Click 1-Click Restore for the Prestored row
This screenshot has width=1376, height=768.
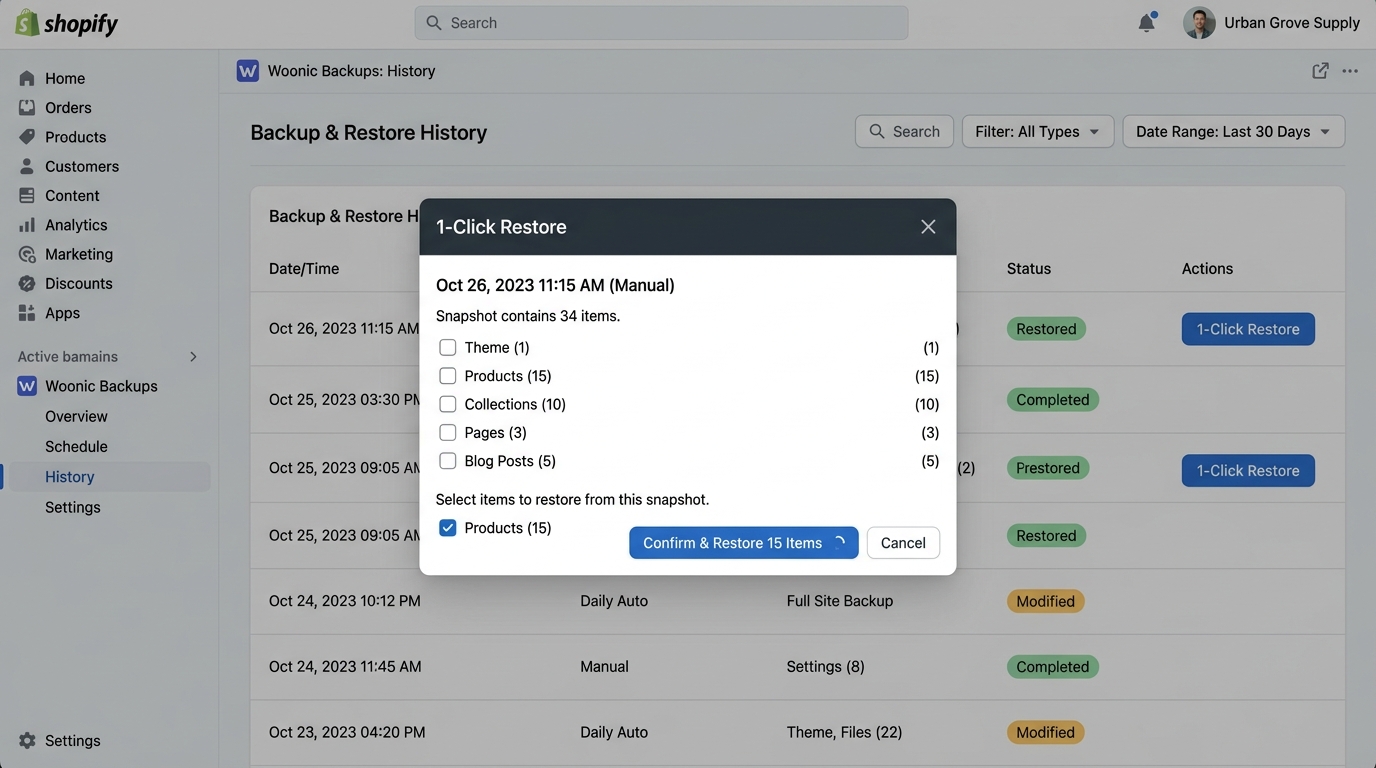[x=1248, y=470]
